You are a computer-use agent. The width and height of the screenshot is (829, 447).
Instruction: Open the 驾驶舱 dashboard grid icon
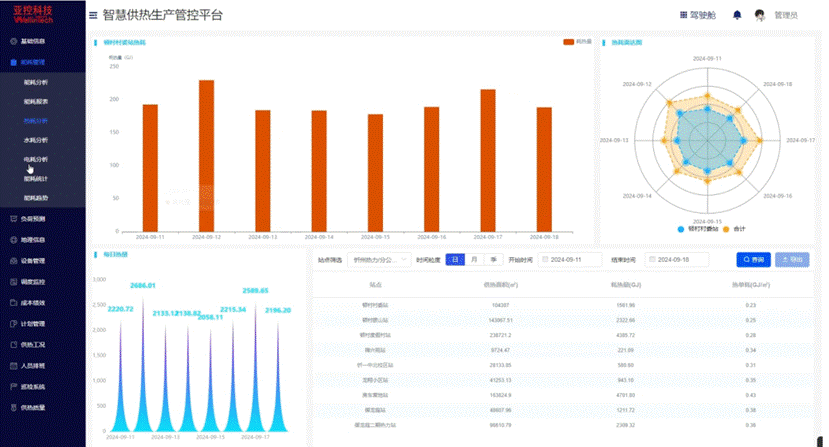pos(683,15)
